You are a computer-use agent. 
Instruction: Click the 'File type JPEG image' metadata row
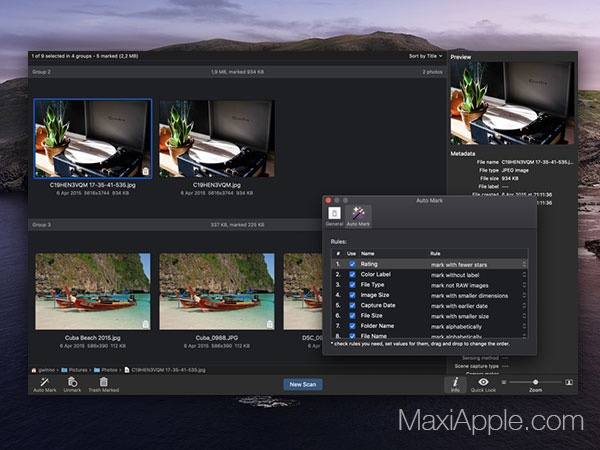pyautogui.click(x=504, y=170)
